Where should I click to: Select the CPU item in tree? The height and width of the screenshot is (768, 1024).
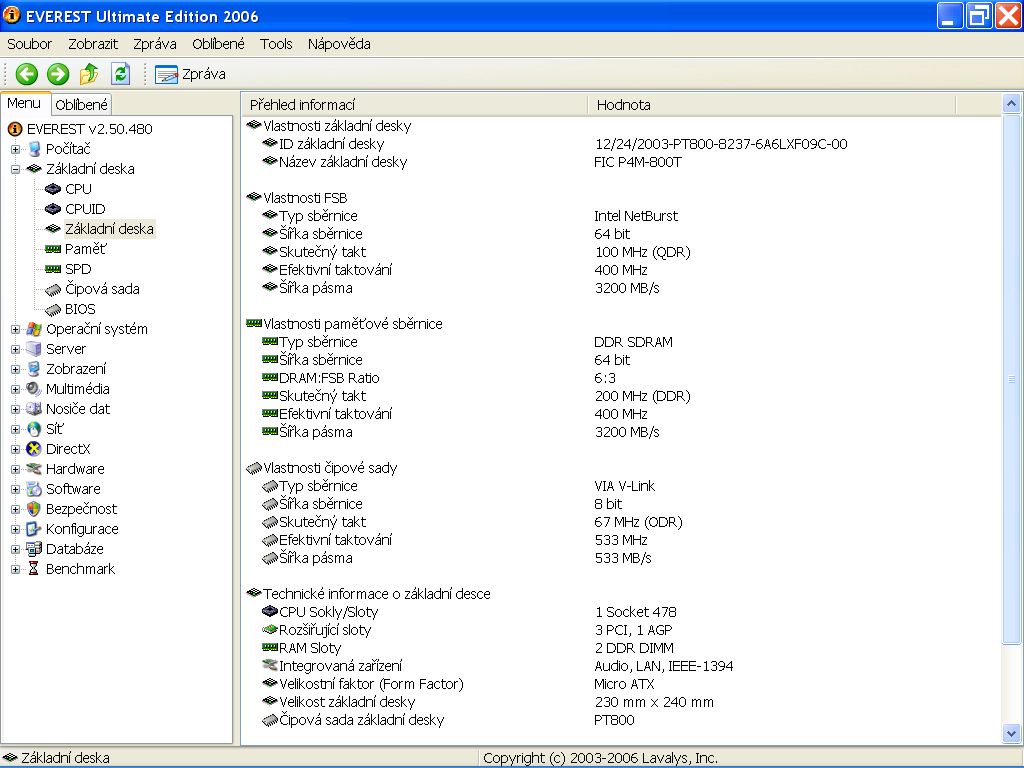(78, 189)
